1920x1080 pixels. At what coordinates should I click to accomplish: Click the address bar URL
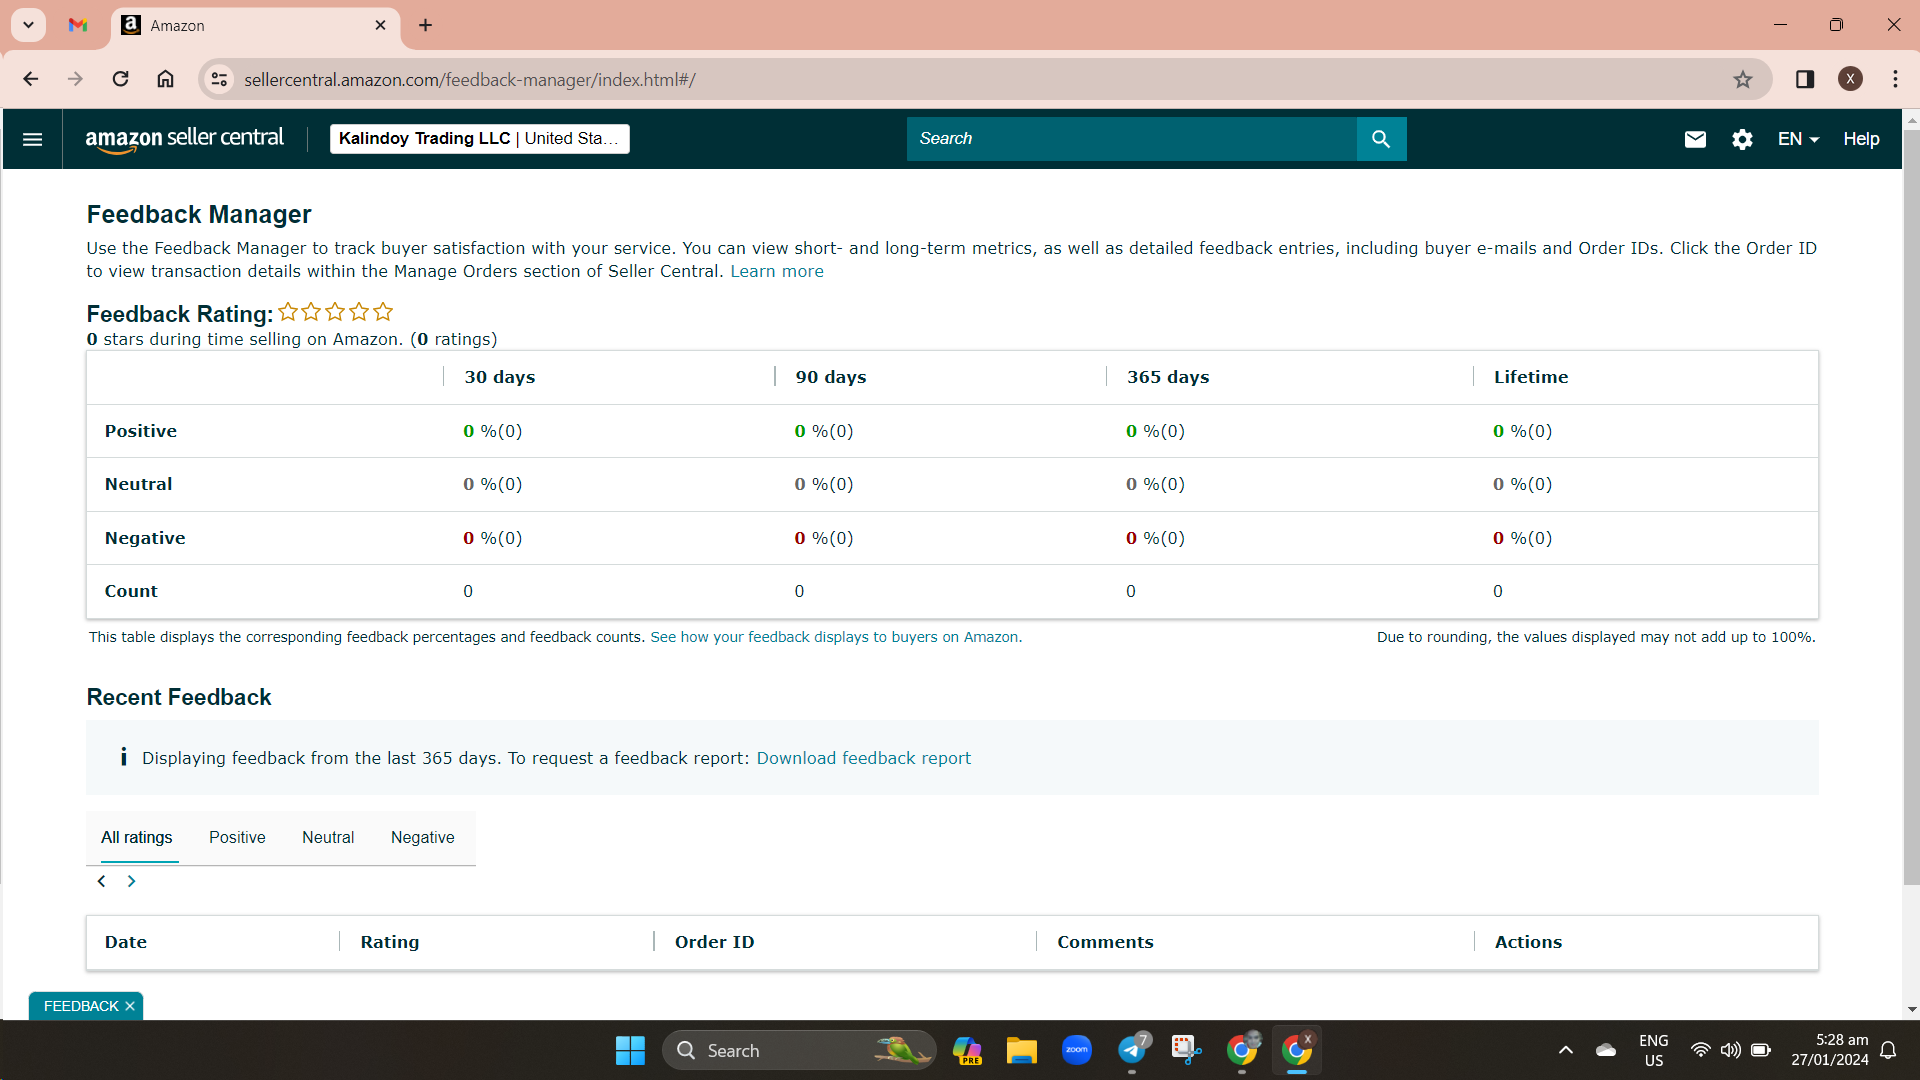(x=469, y=80)
